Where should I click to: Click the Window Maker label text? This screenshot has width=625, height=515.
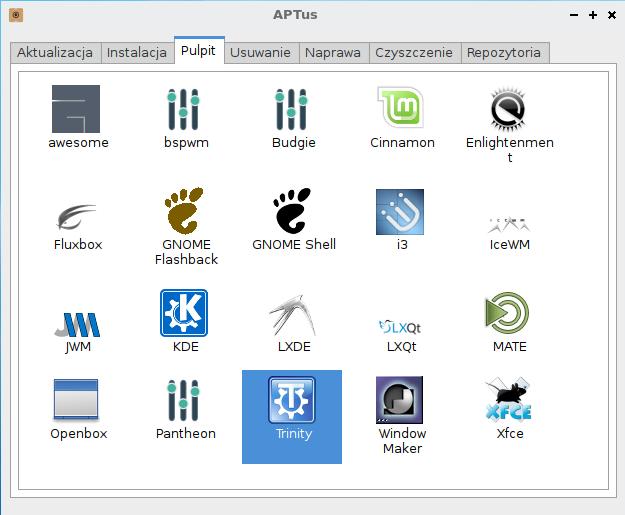point(403,441)
